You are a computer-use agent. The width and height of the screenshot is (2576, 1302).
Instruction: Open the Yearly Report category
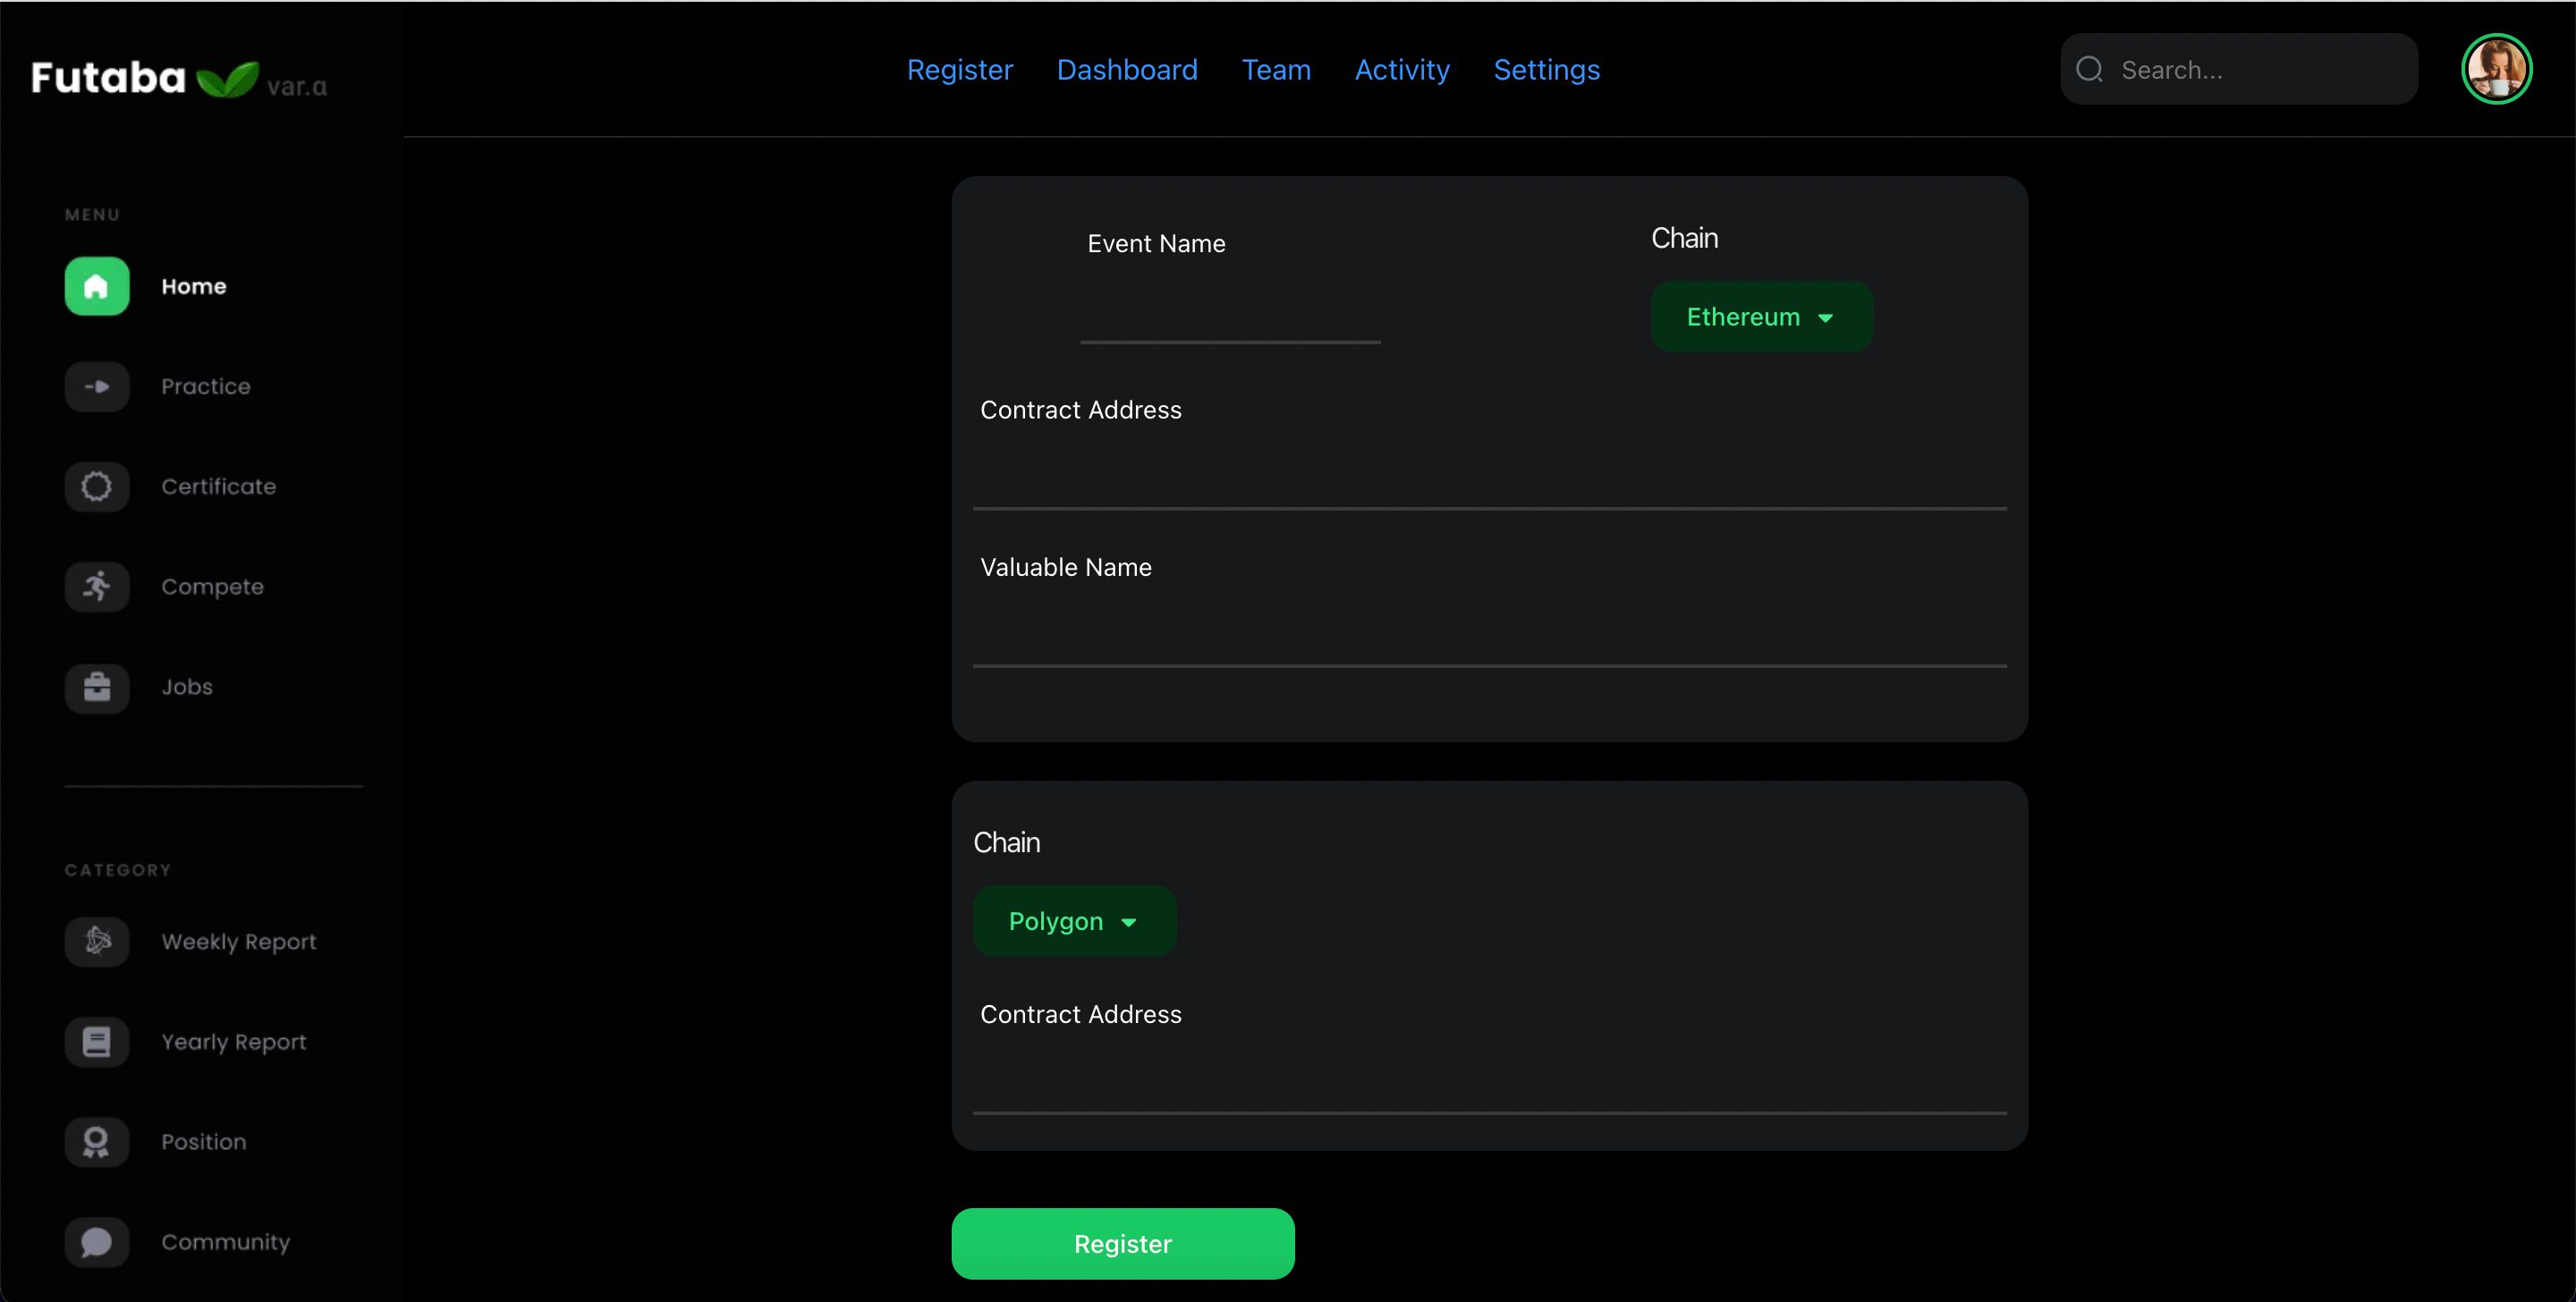point(234,1041)
